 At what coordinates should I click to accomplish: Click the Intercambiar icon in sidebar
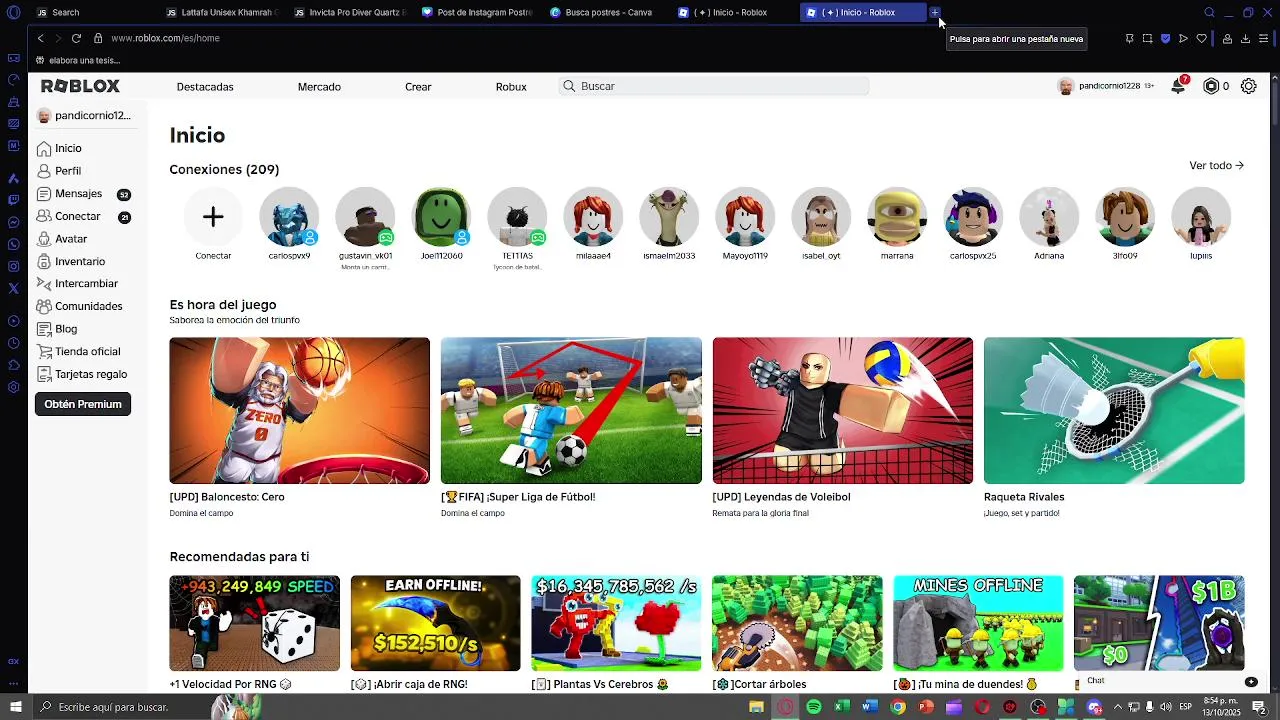44,283
